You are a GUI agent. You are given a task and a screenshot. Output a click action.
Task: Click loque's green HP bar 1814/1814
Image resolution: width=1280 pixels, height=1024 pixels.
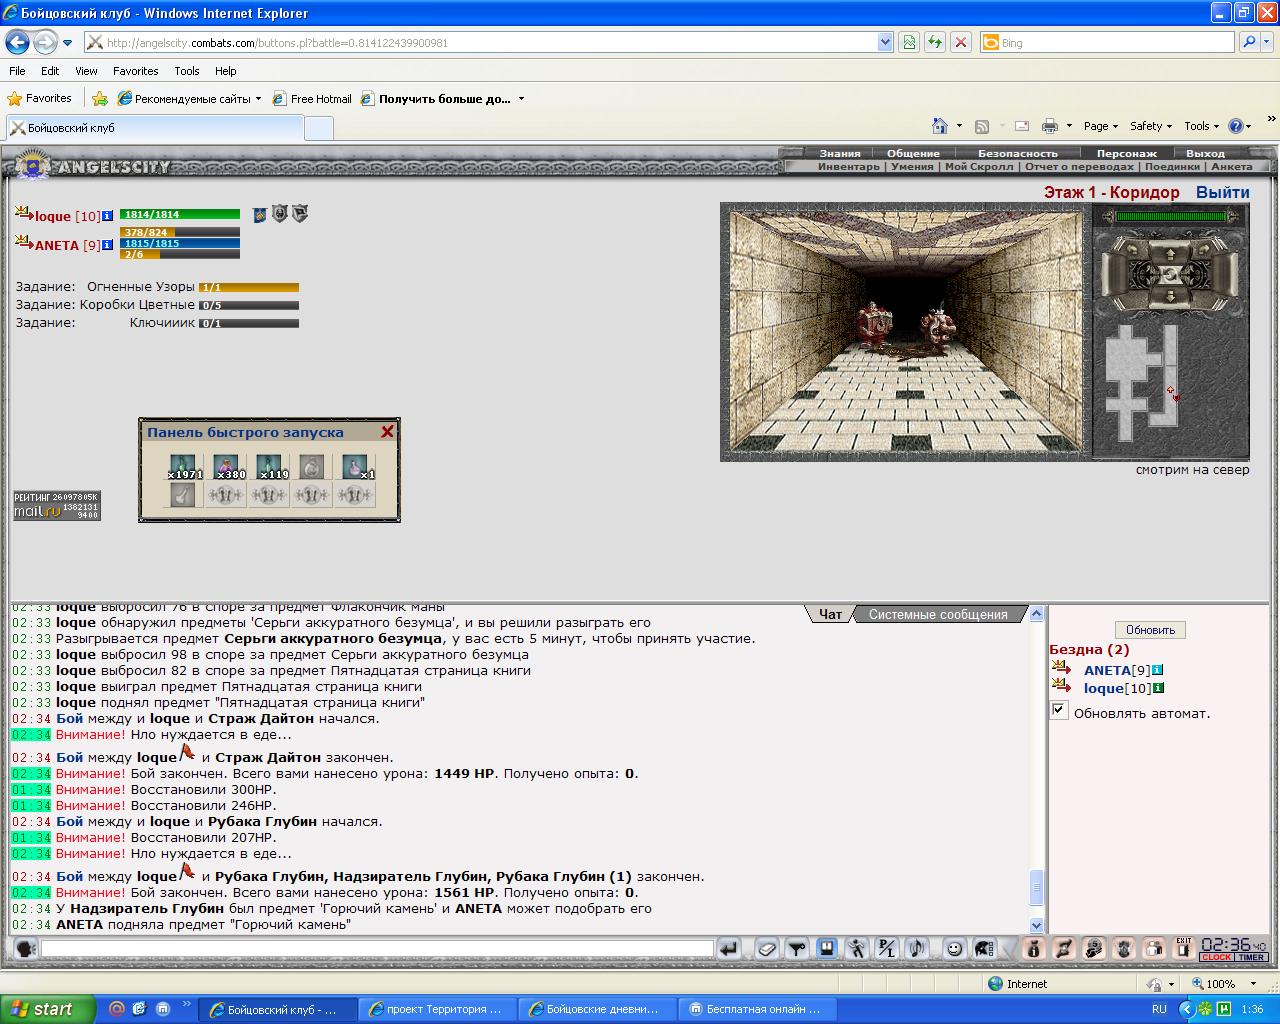[x=180, y=214]
